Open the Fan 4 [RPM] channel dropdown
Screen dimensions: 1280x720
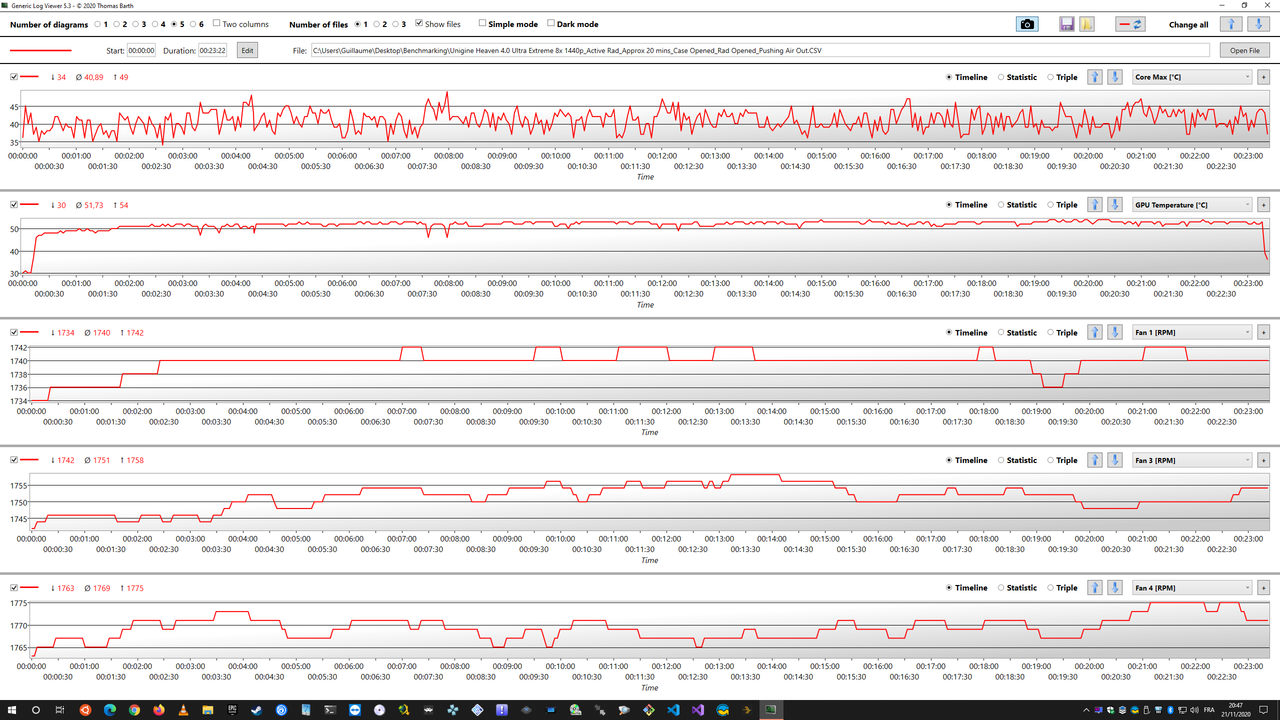[x=1190, y=587]
